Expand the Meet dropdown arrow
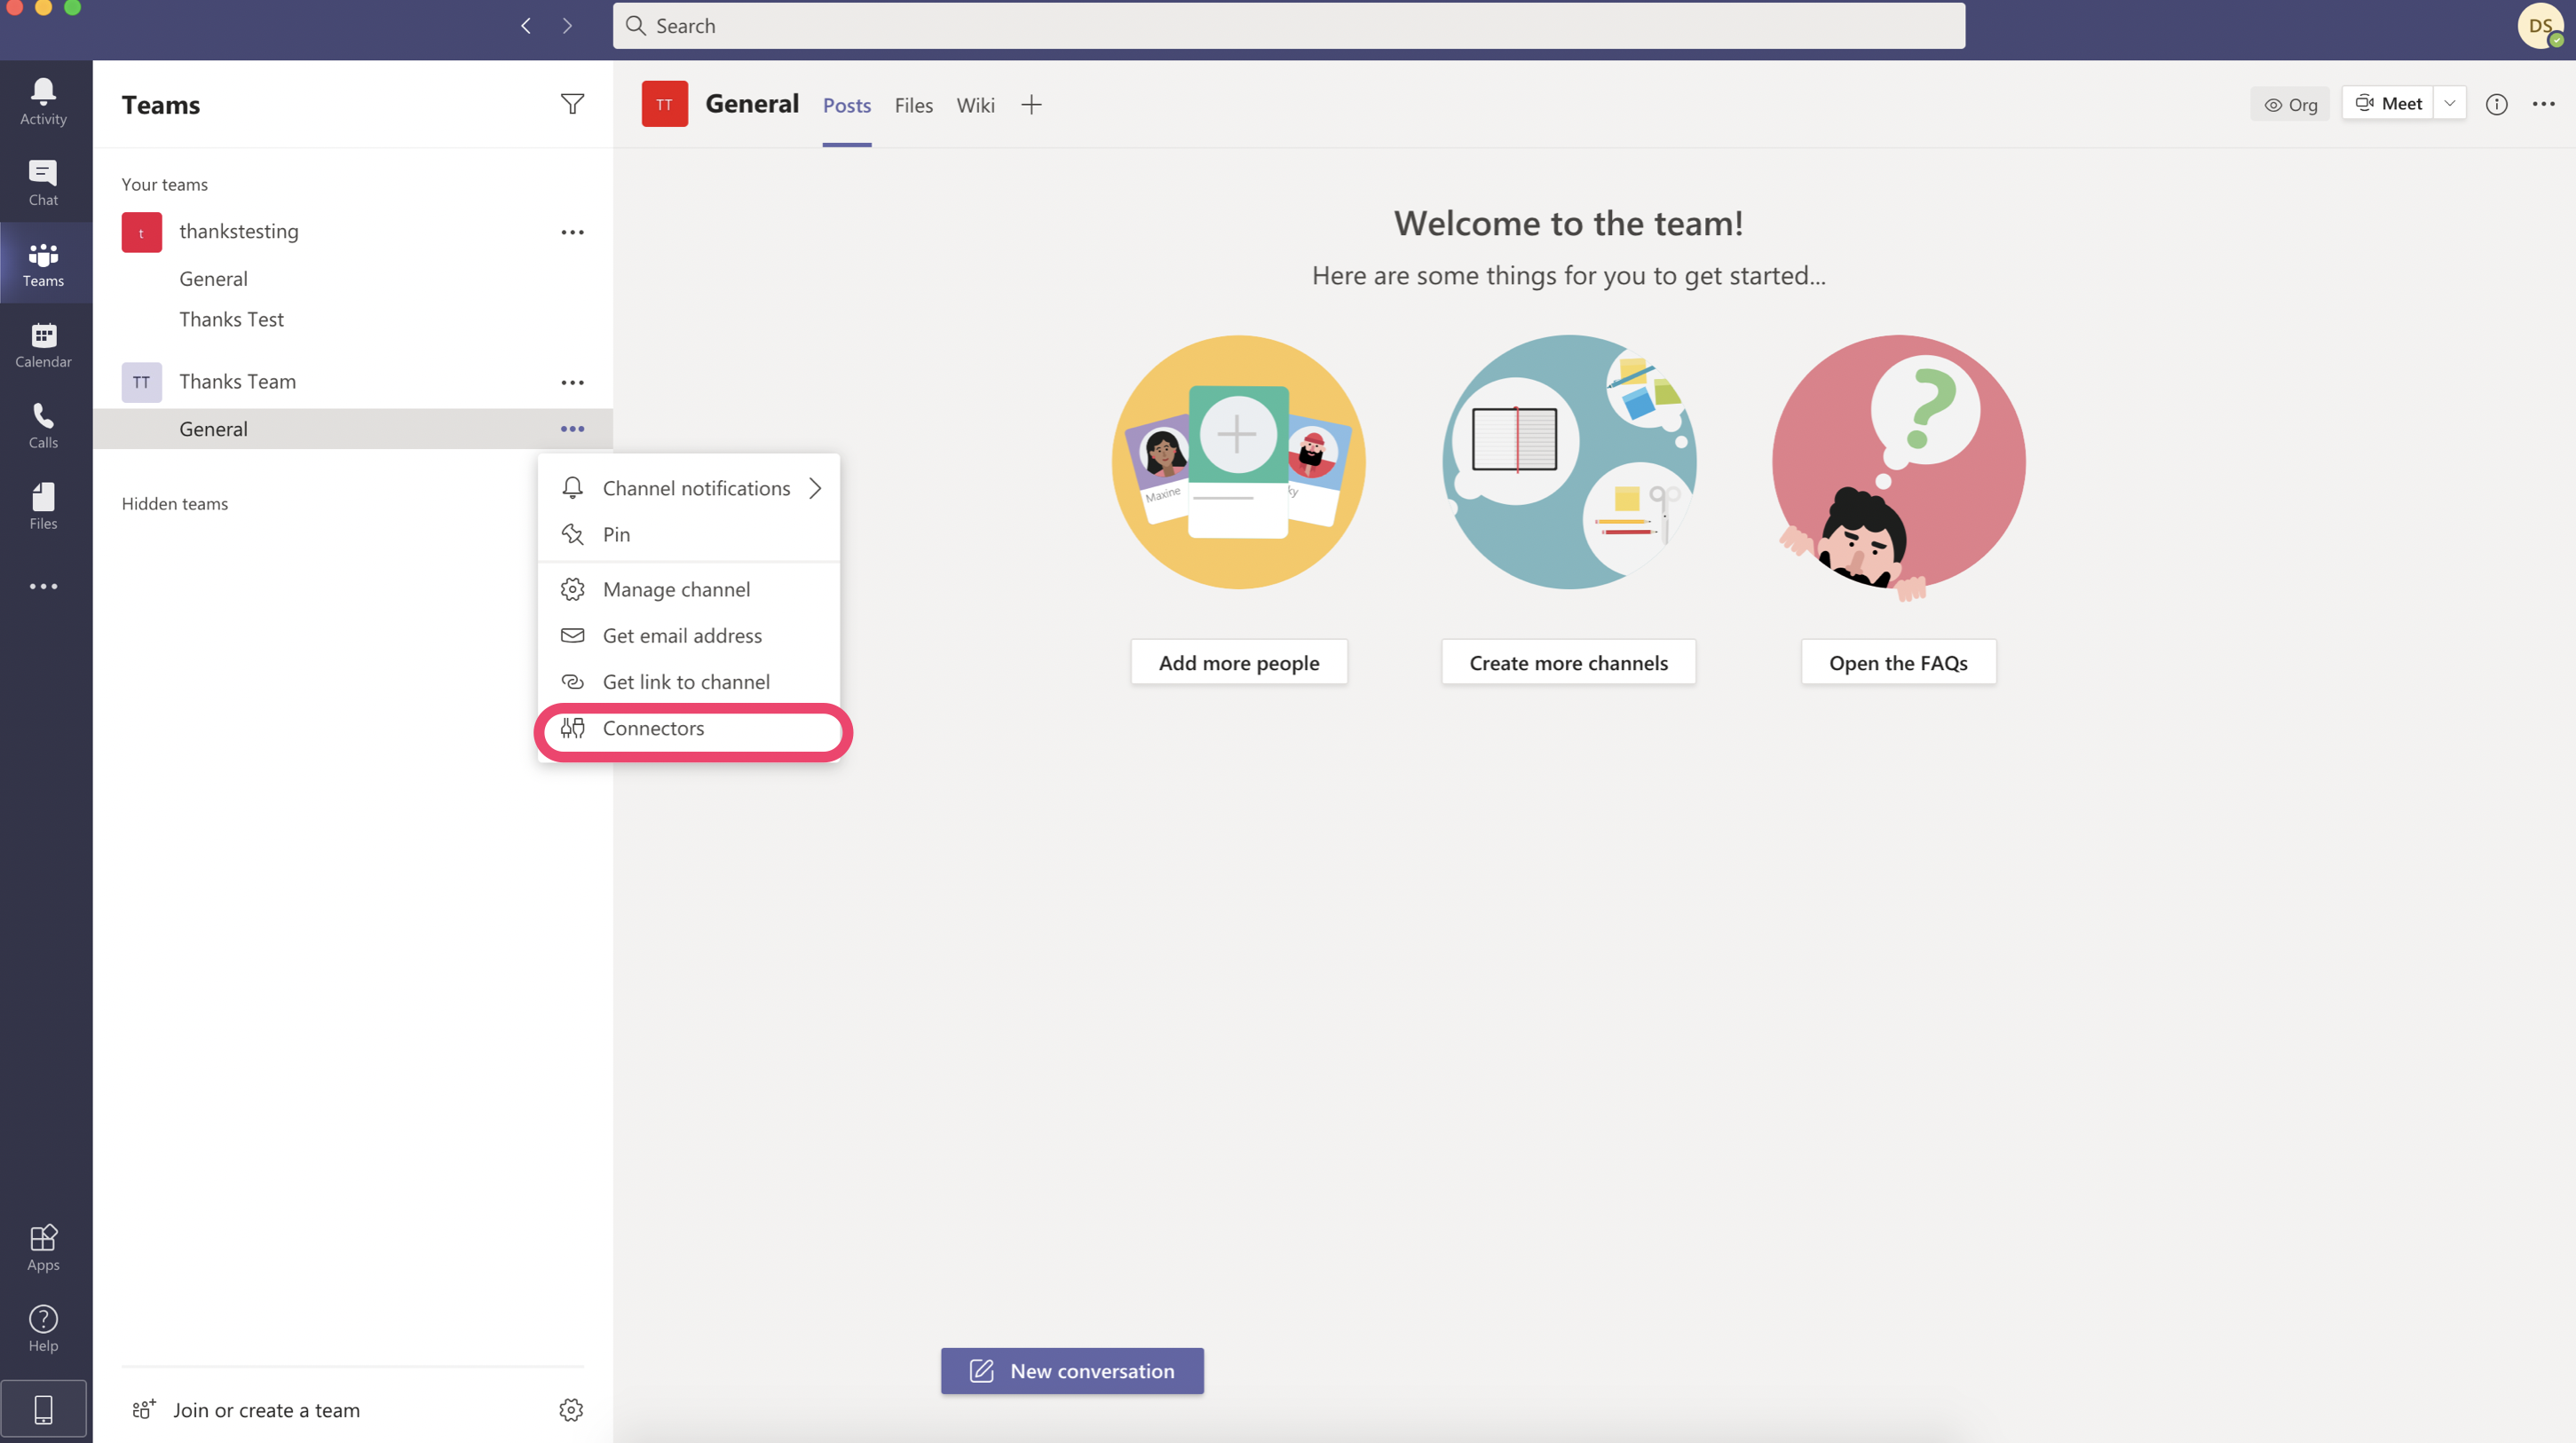 pyautogui.click(x=2449, y=103)
